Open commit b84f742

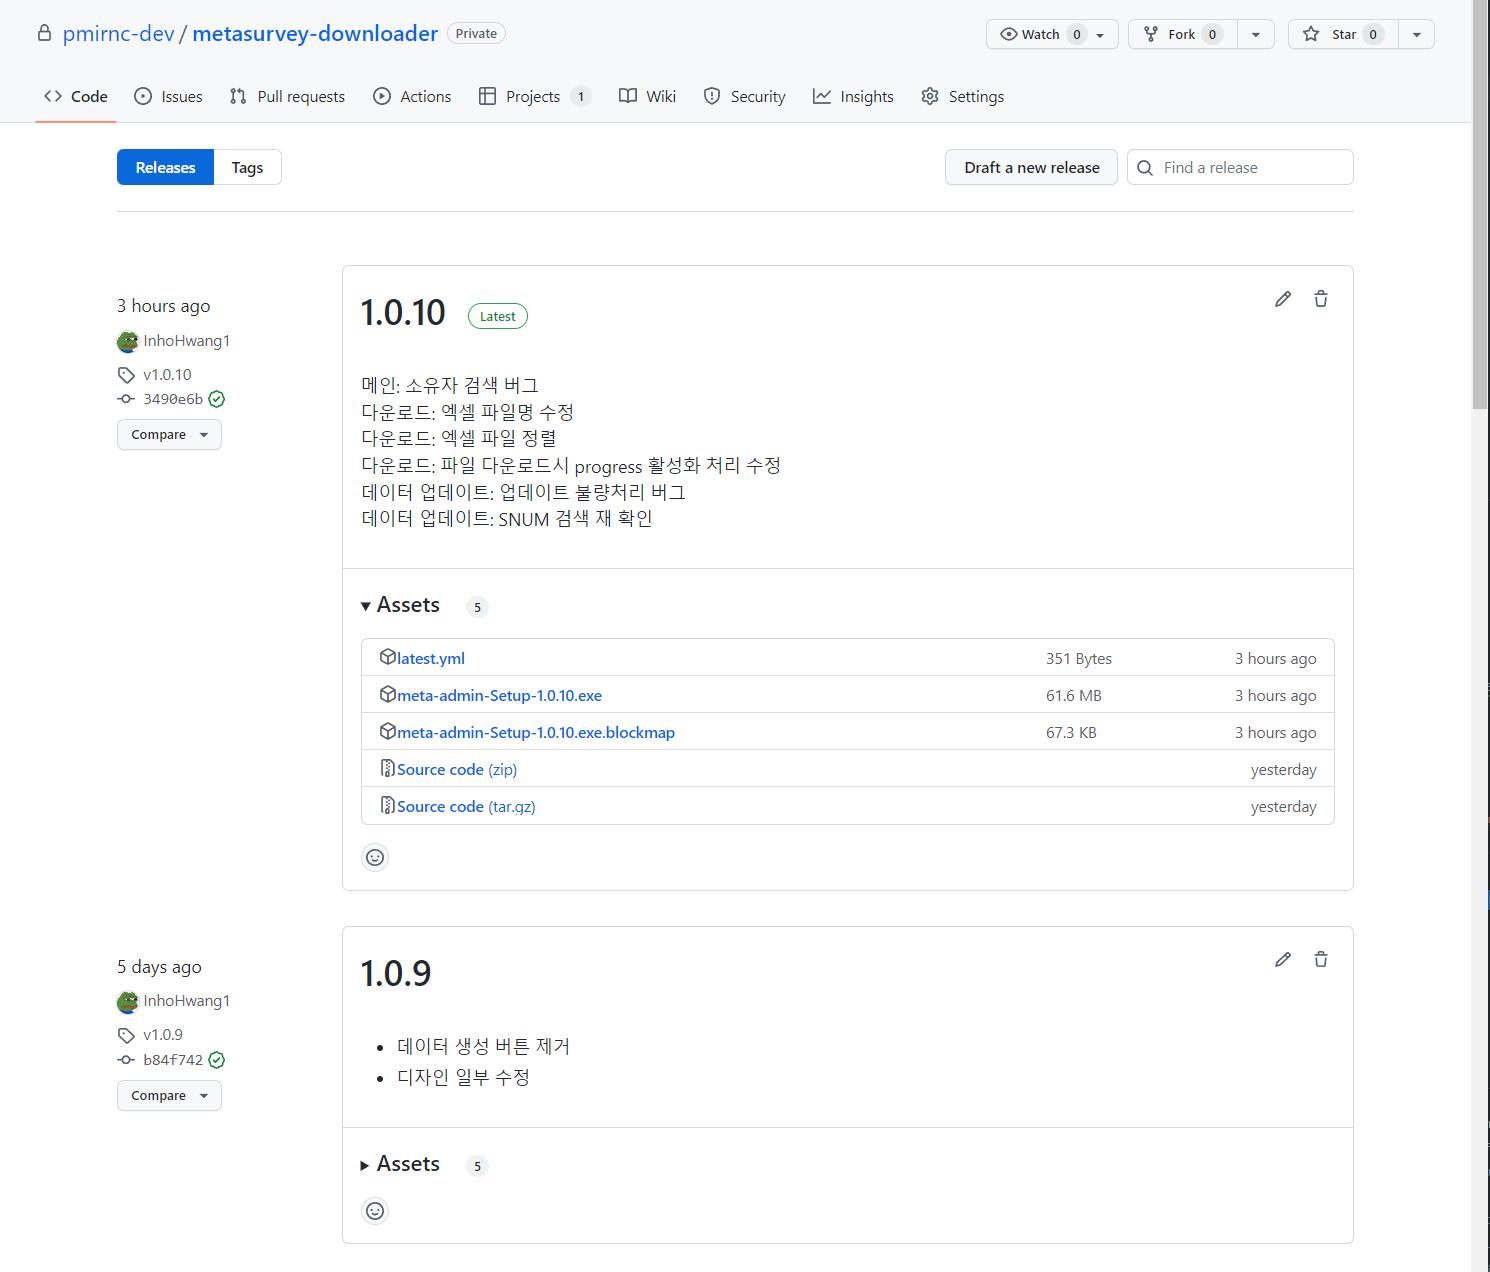coord(173,1060)
